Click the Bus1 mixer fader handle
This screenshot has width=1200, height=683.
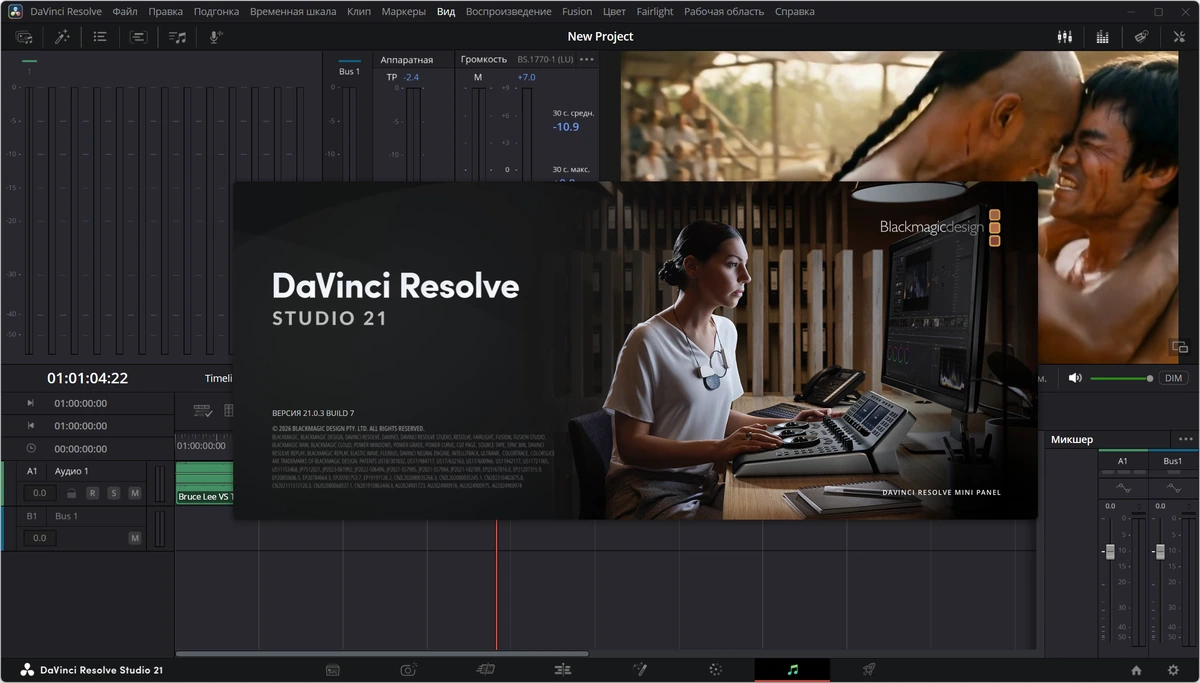click(1159, 552)
